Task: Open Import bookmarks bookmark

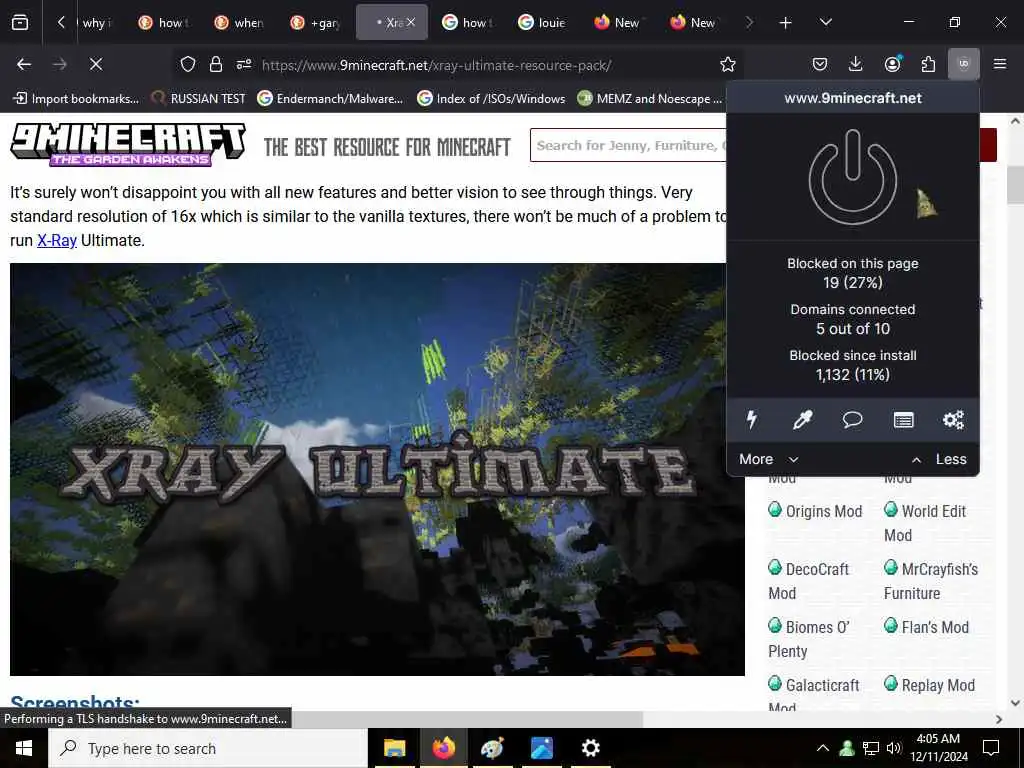Action: 76,99
